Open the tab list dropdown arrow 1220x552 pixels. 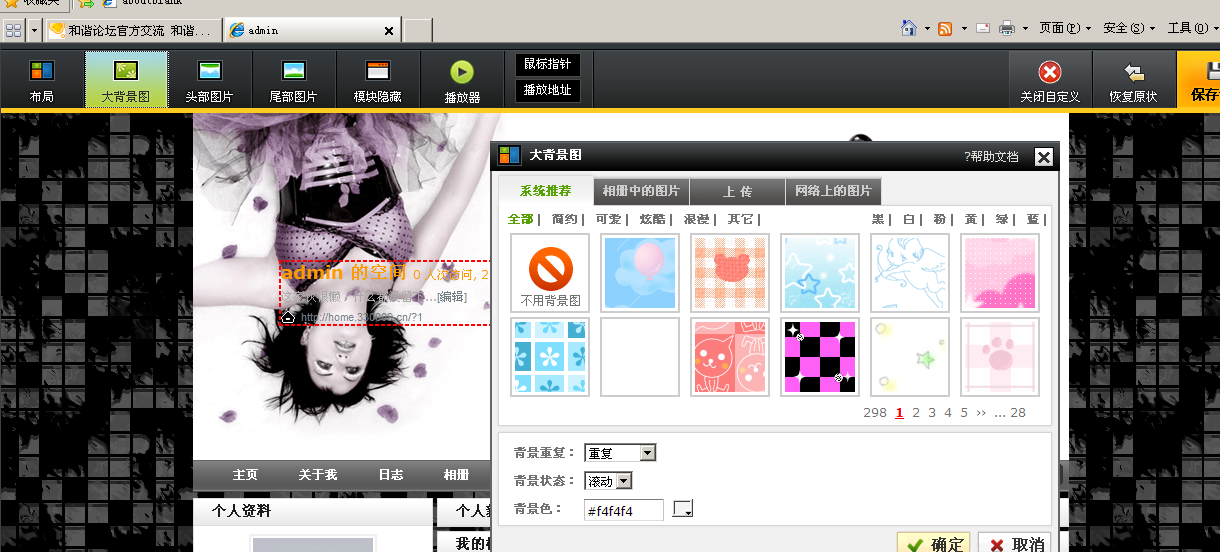35,30
